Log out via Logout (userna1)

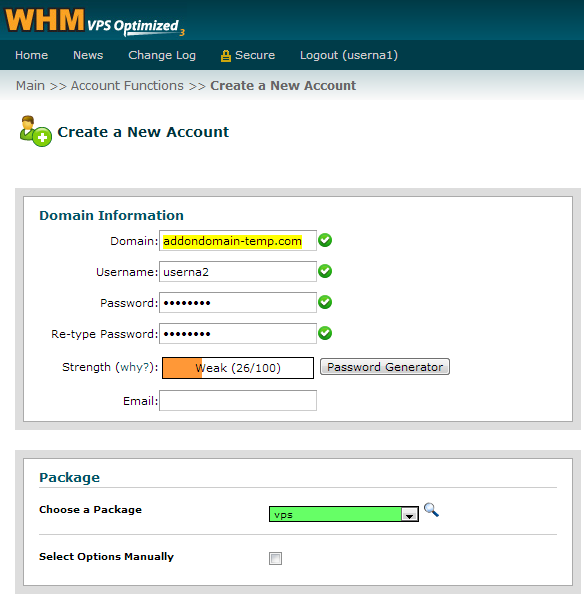point(349,55)
